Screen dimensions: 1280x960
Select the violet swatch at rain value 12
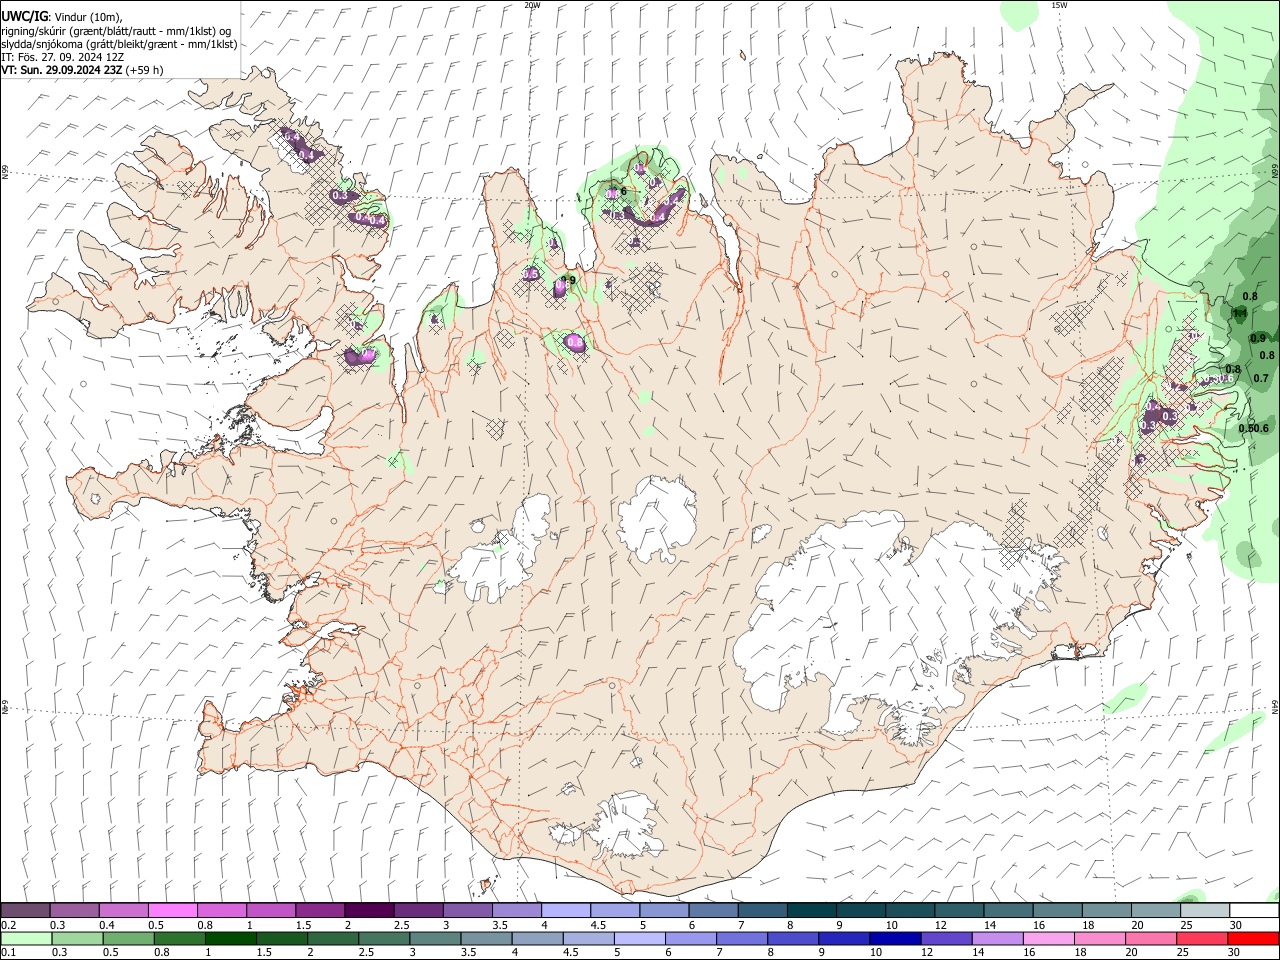(945, 938)
